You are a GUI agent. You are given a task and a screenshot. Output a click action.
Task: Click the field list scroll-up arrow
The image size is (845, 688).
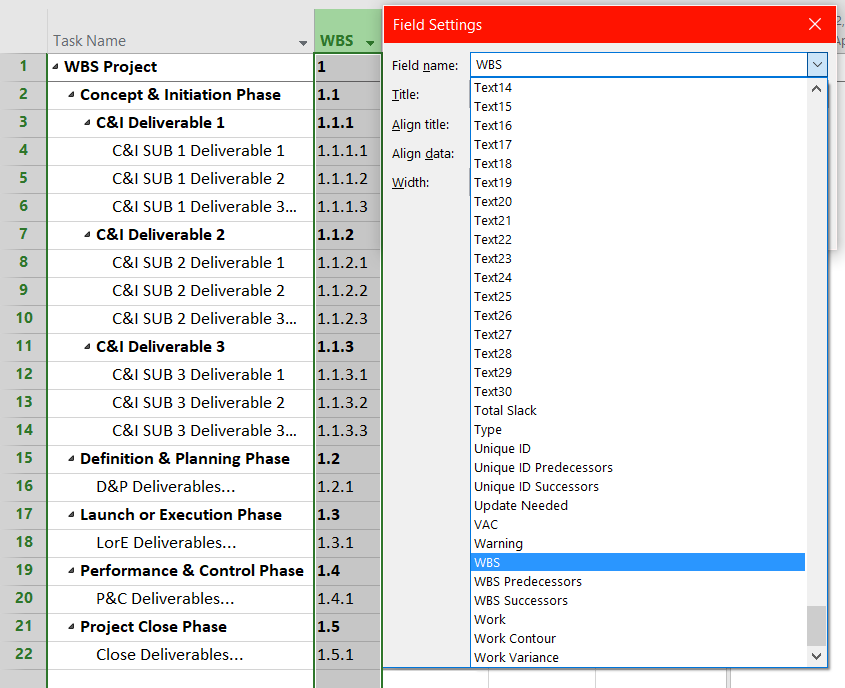[816, 89]
